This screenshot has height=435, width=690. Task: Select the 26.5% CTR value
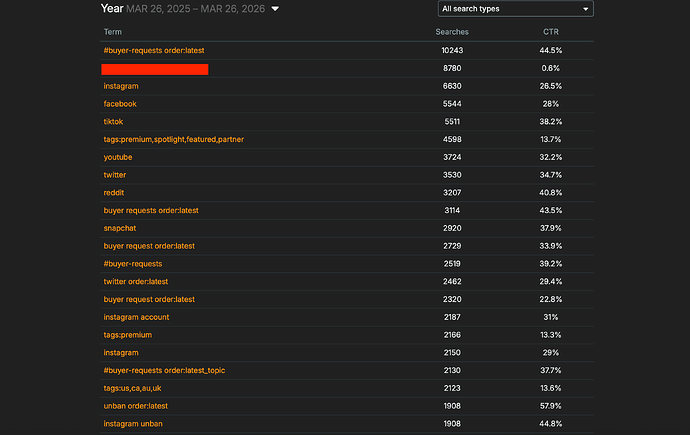(x=551, y=86)
